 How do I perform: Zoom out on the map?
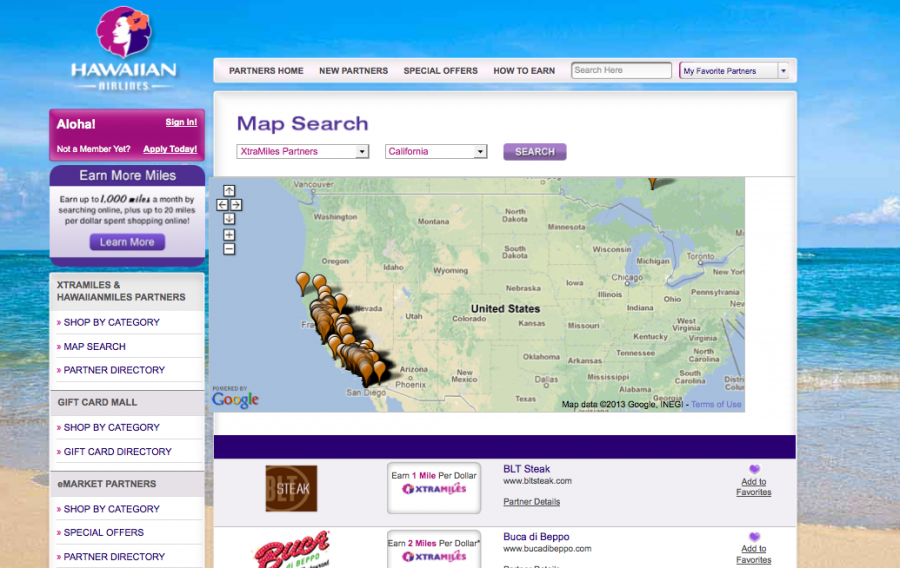coord(229,249)
